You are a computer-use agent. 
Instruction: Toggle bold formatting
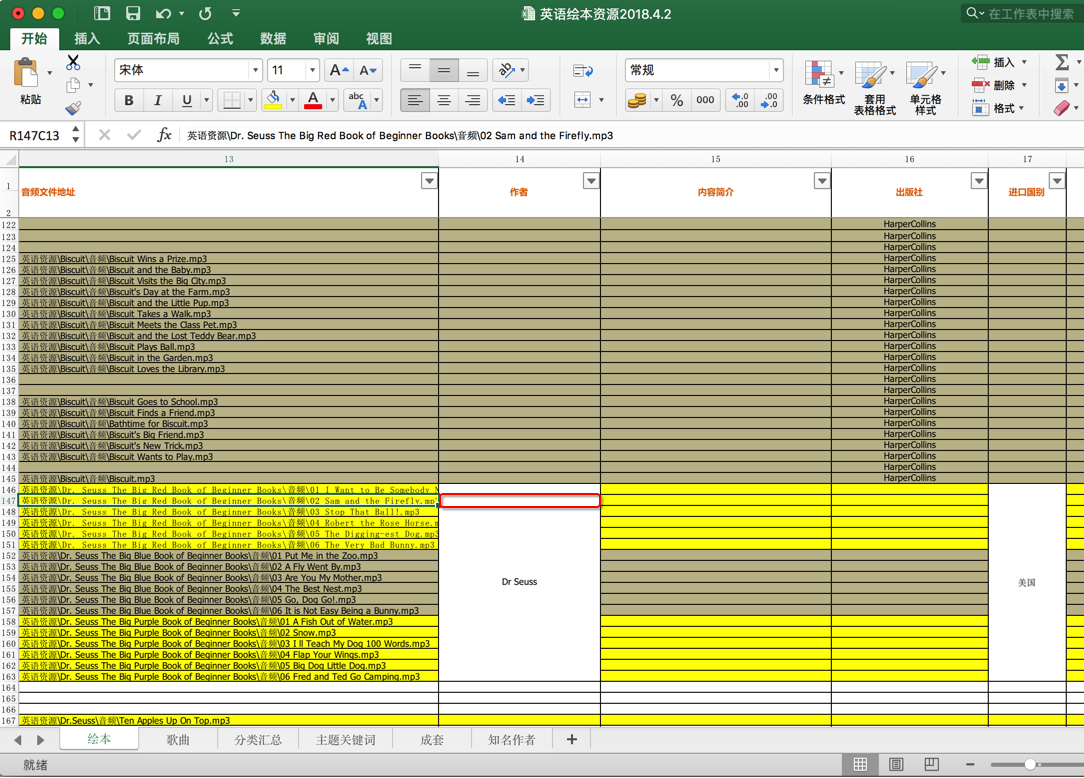(x=128, y=100)
